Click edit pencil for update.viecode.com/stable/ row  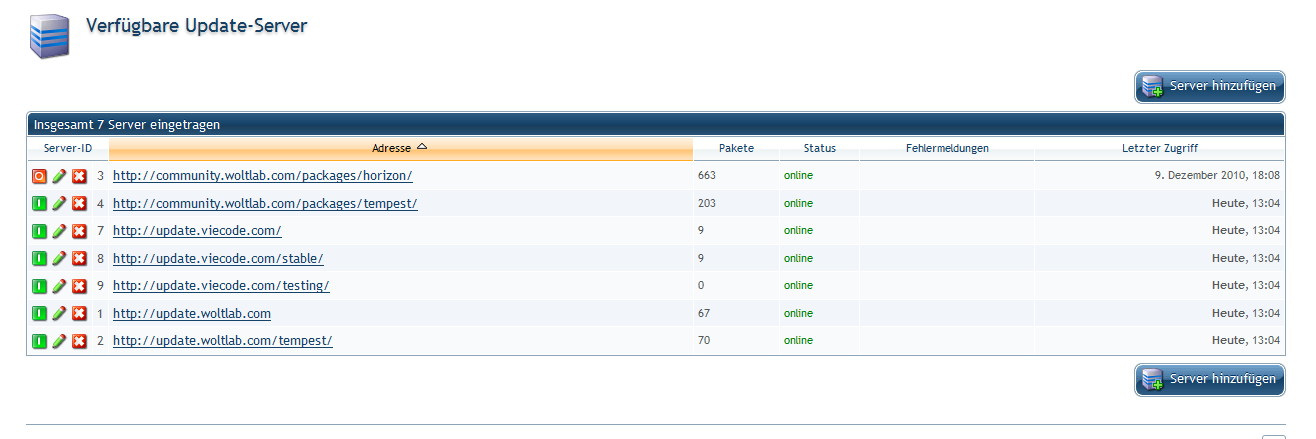pyautogui.click(x=59, y=259)
